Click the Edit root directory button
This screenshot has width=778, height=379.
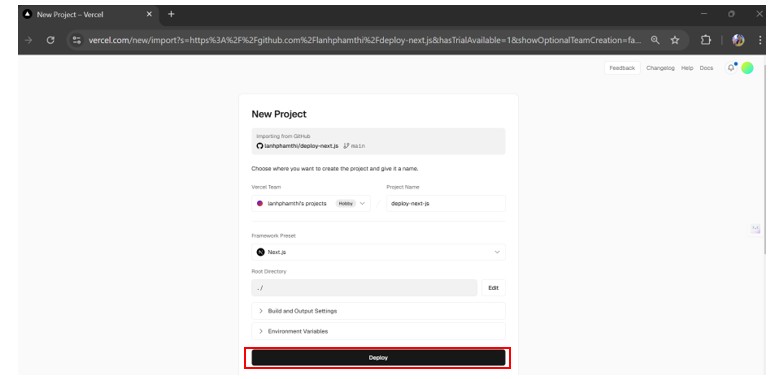[493, 288]
